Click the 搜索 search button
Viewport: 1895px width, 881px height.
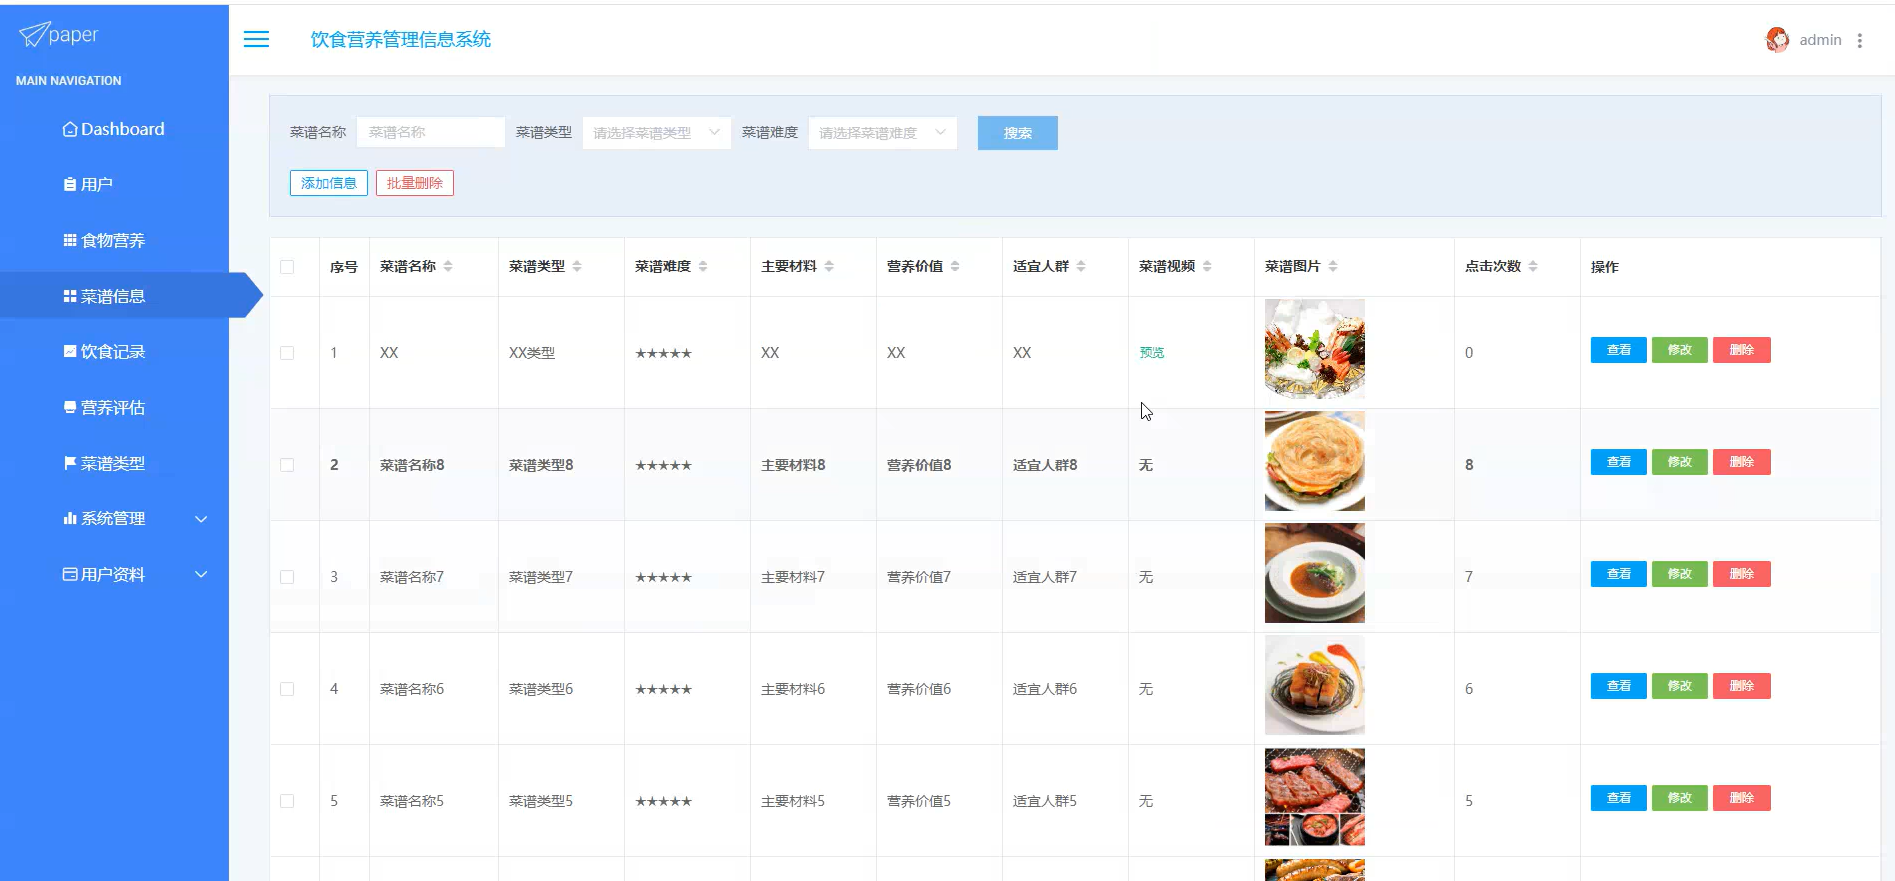coord(1017,133)
